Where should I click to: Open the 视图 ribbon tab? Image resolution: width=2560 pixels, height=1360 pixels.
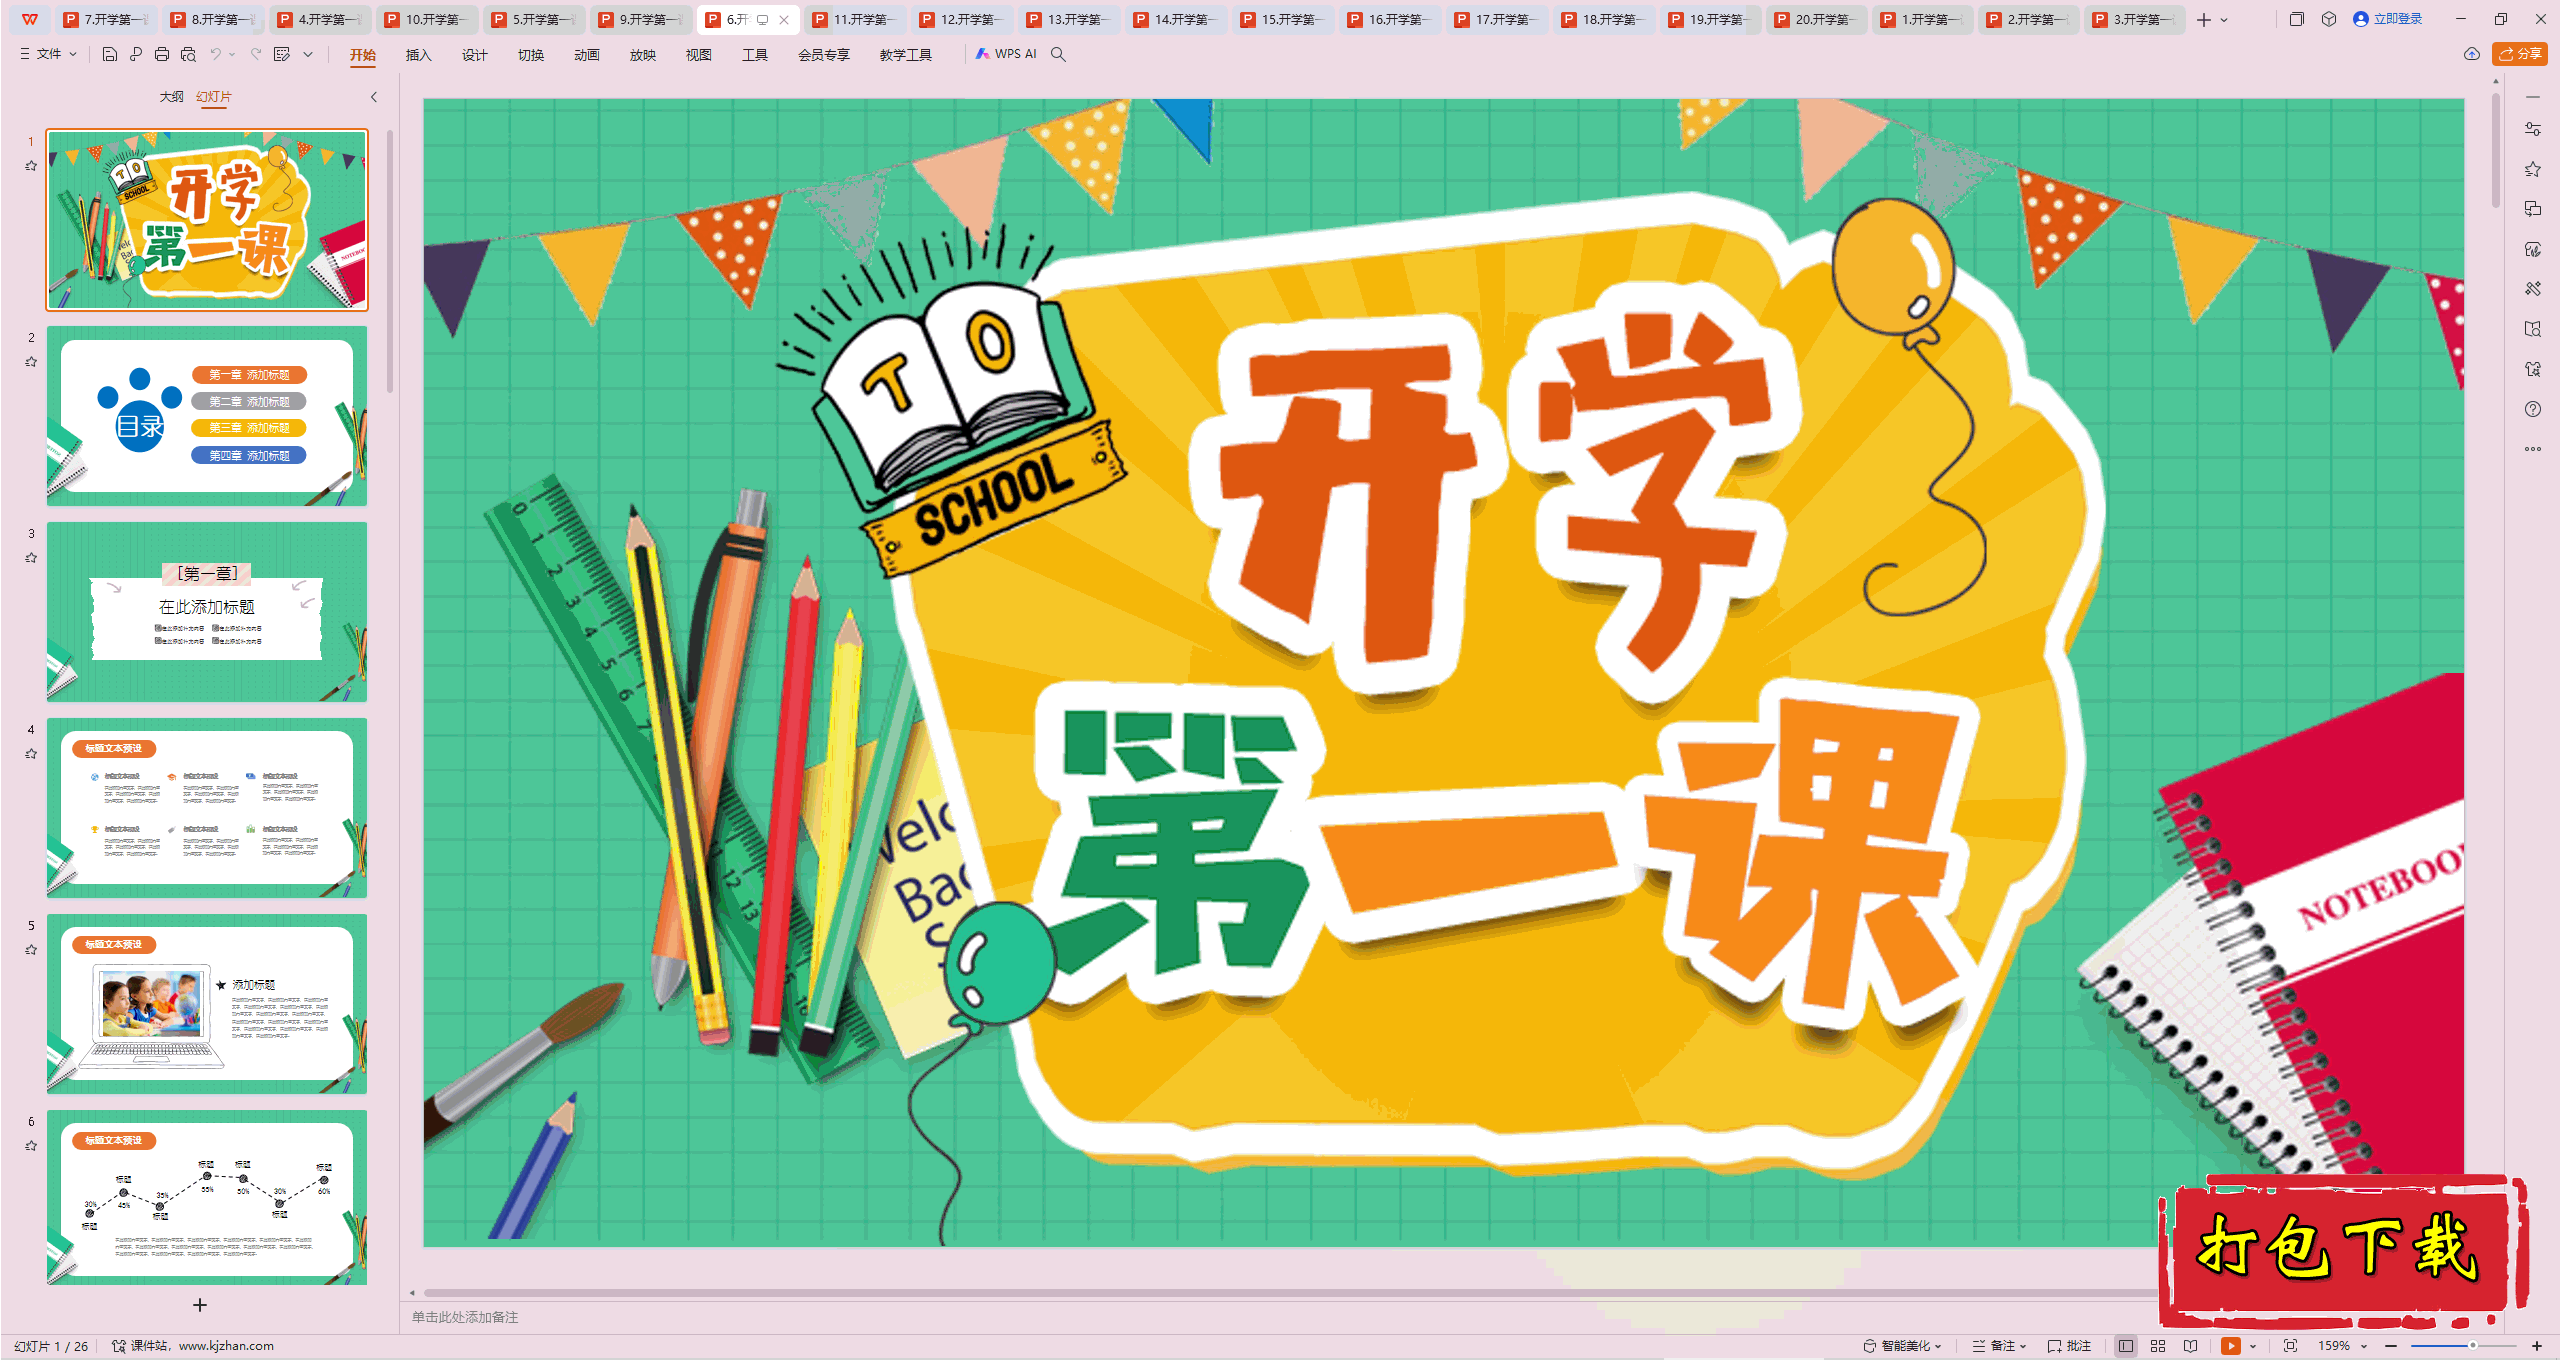point(698,55)
